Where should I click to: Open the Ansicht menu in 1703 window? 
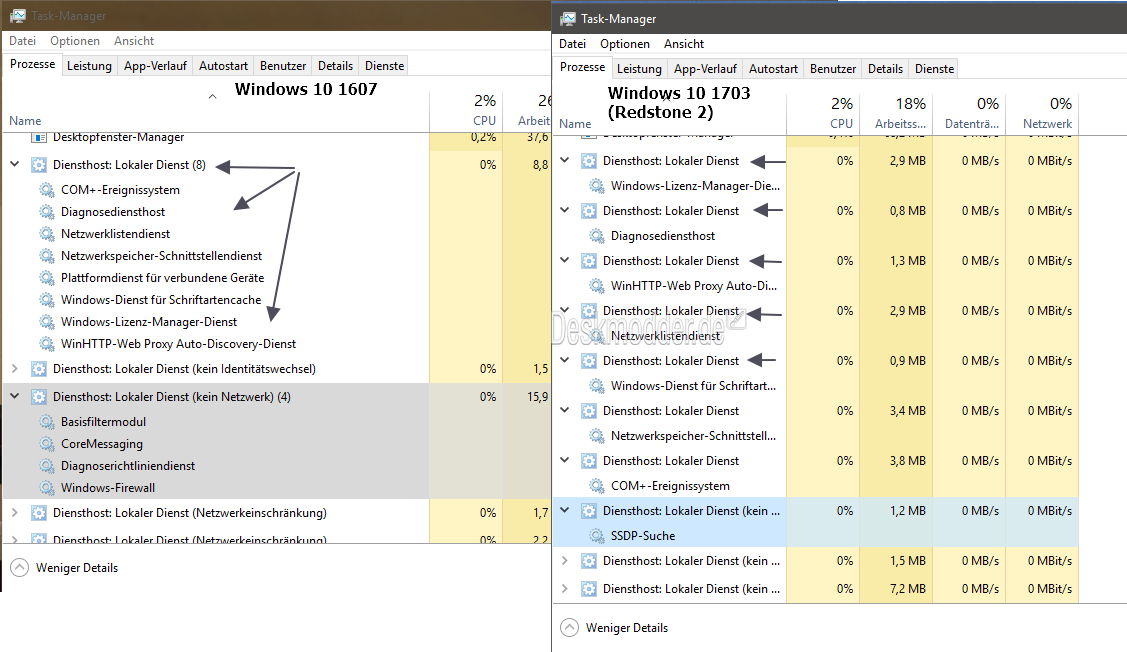(684, 44)
